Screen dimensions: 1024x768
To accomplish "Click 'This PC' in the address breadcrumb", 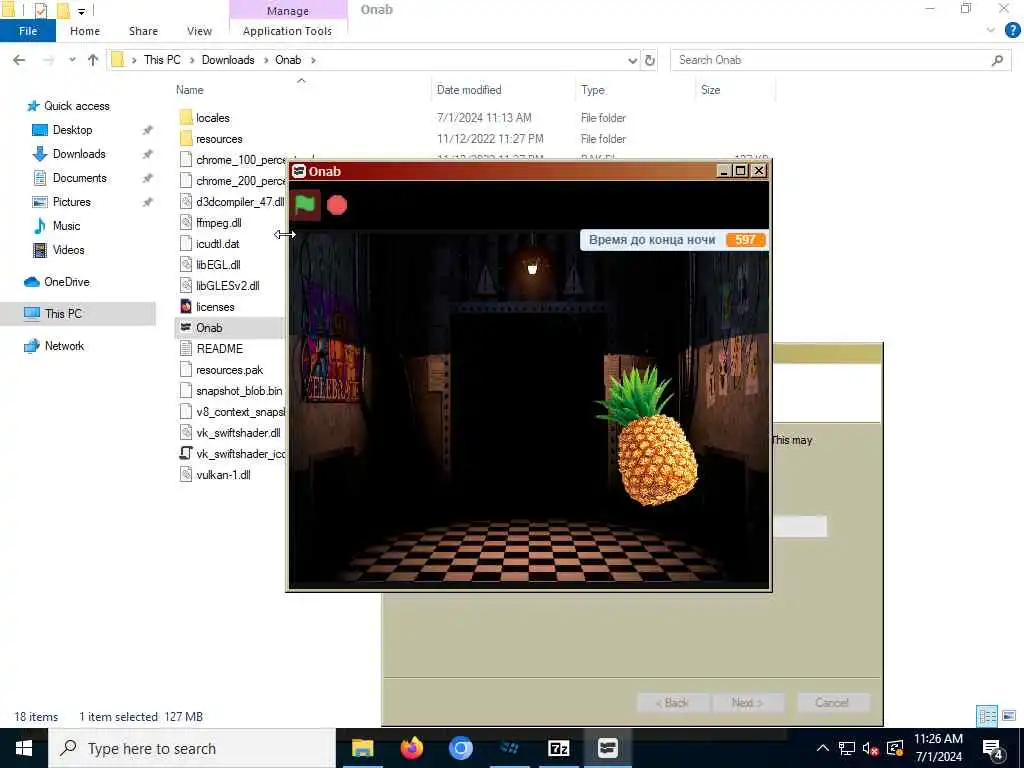I will click(162, 60).
